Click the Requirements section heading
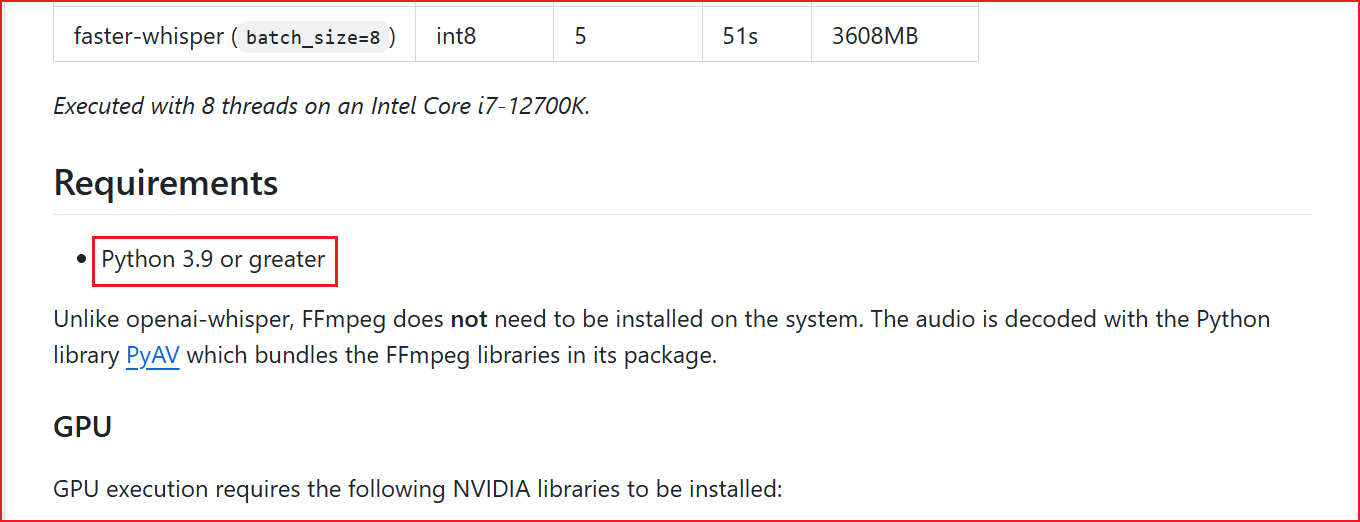This screenshot has width=1360, height=522. pyautogui.click(x=166, y=184)
